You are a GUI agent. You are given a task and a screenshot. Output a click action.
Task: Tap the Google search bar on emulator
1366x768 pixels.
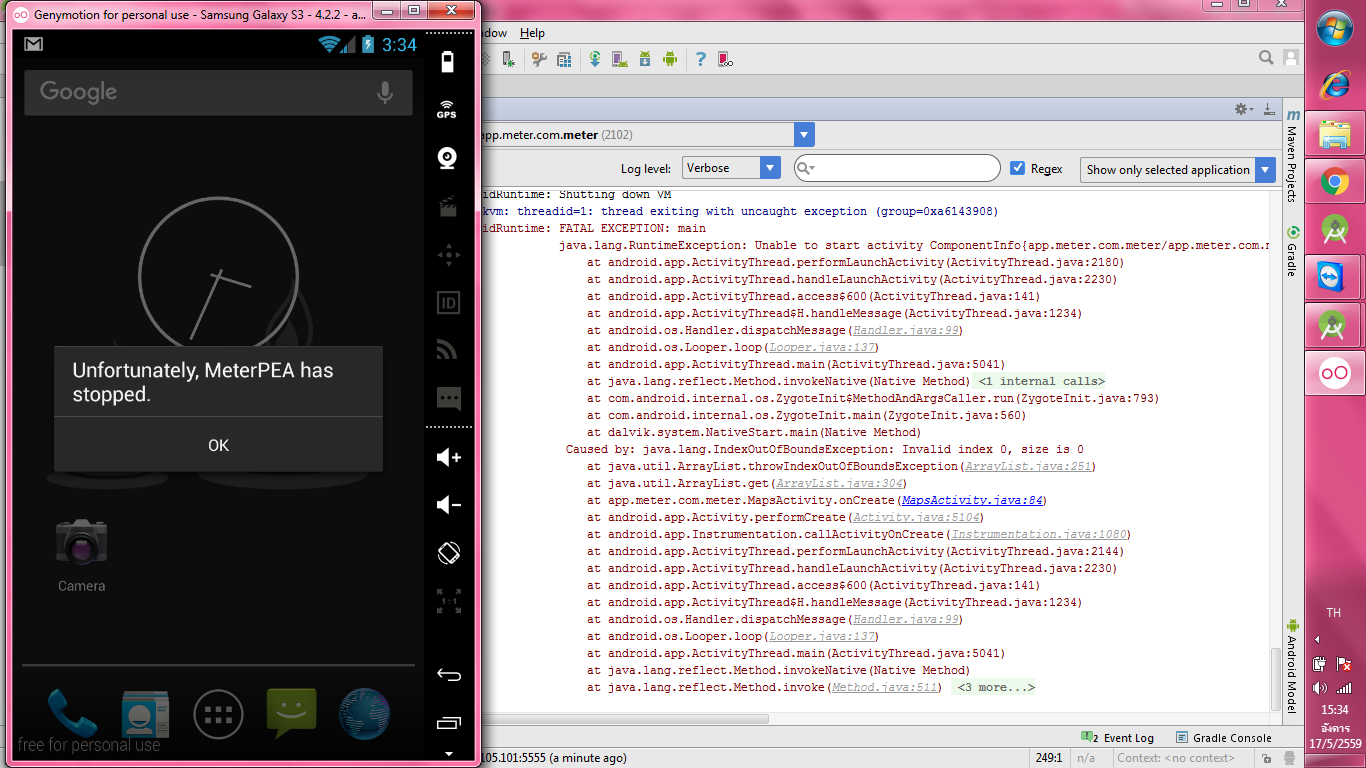coord(218,92)
